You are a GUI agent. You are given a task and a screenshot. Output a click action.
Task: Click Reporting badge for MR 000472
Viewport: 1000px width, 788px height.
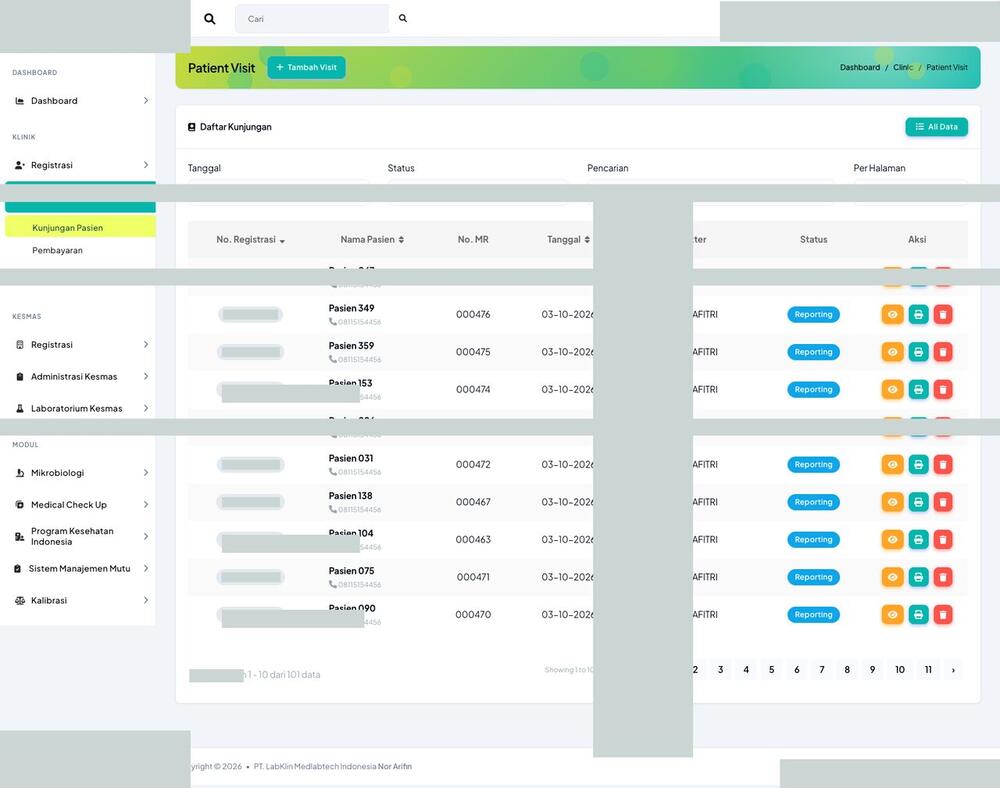pos(813,465)
